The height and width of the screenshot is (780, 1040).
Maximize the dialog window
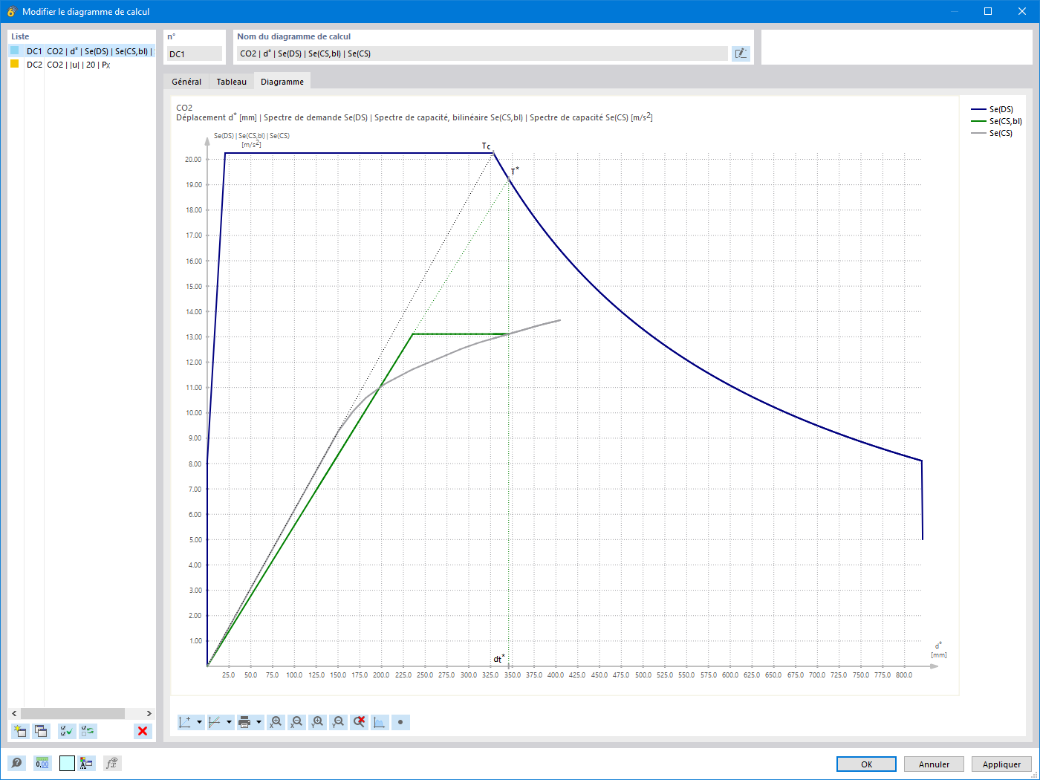pyautogui.click(x=988, y=11)
